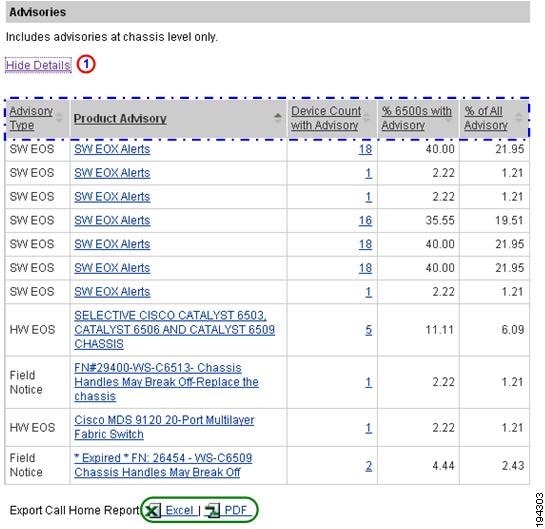545x529 pixels.
Task: Sort by % of All Advisory header
Action: pyautogui.click(x=486, y=118)
